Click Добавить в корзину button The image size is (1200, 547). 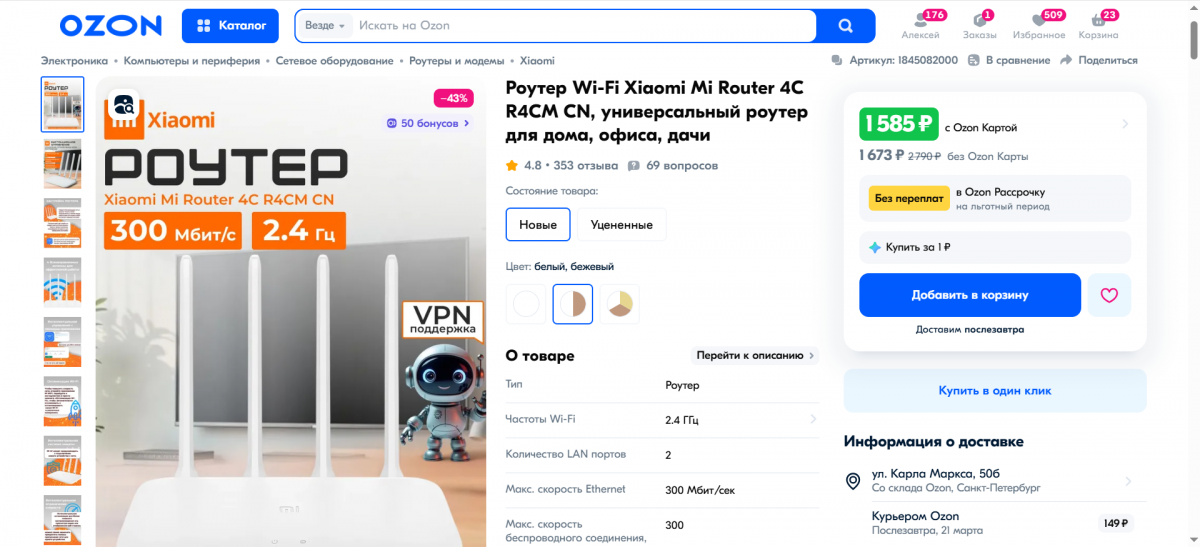tap(970, 295)
